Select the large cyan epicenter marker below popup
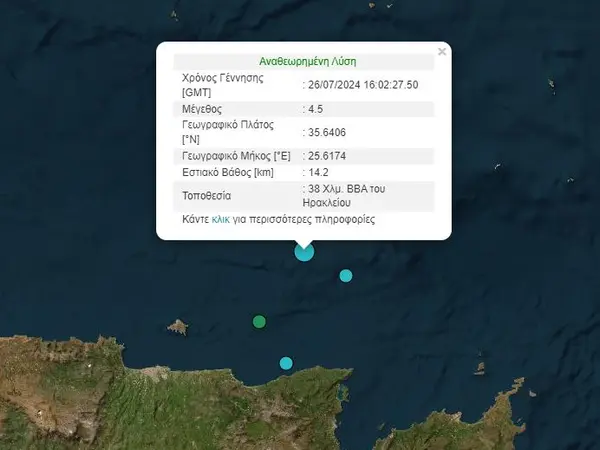The image size is (600, 450). tap(304, 252)
